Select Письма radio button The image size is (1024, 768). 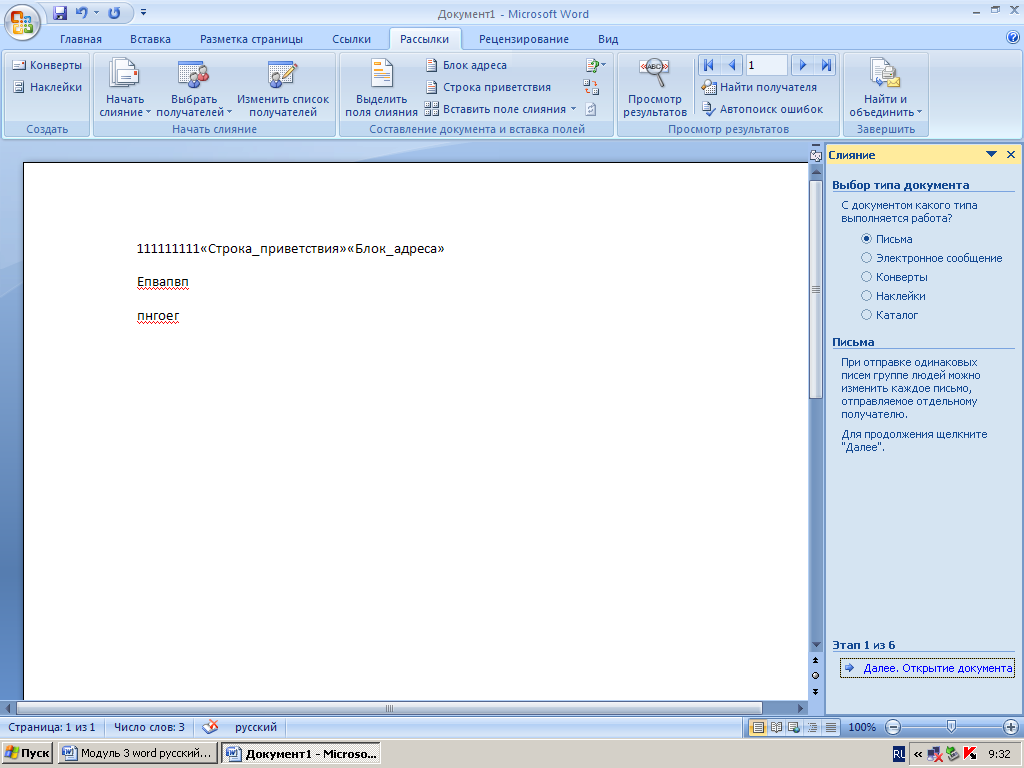click(x=867, y=239)
